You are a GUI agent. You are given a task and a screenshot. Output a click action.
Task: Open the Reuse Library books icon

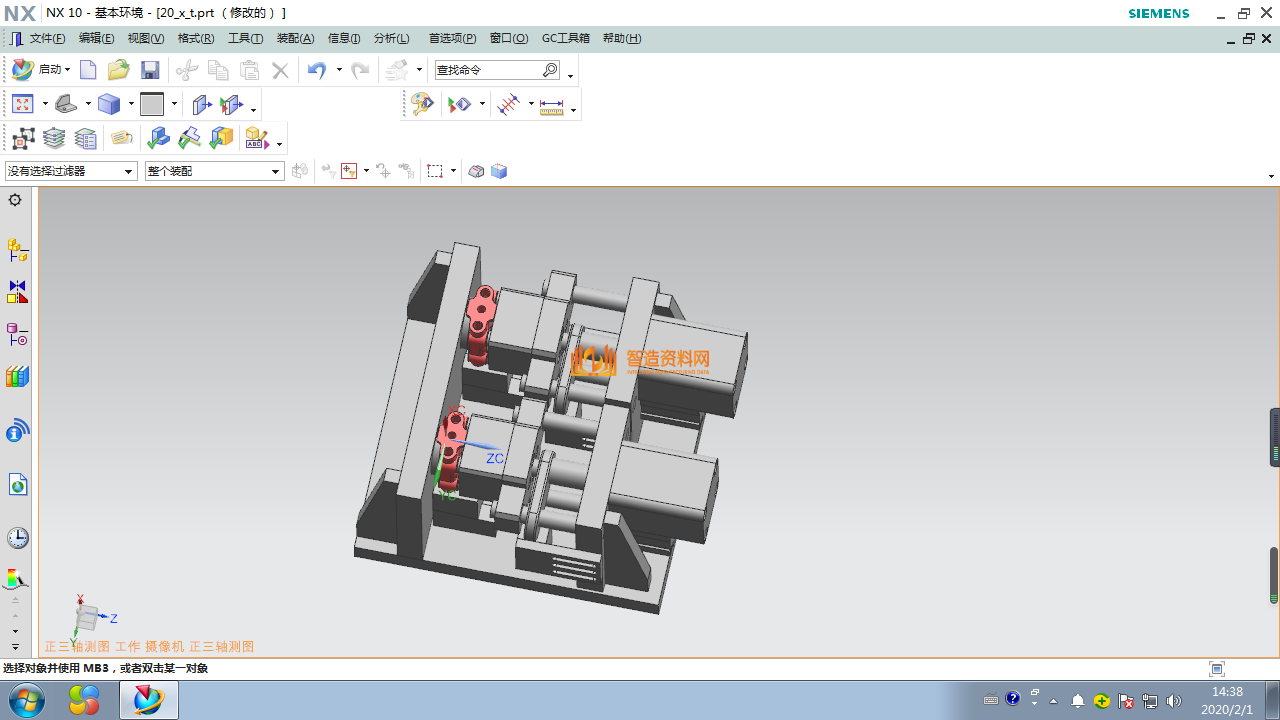(x=17, y=377)
